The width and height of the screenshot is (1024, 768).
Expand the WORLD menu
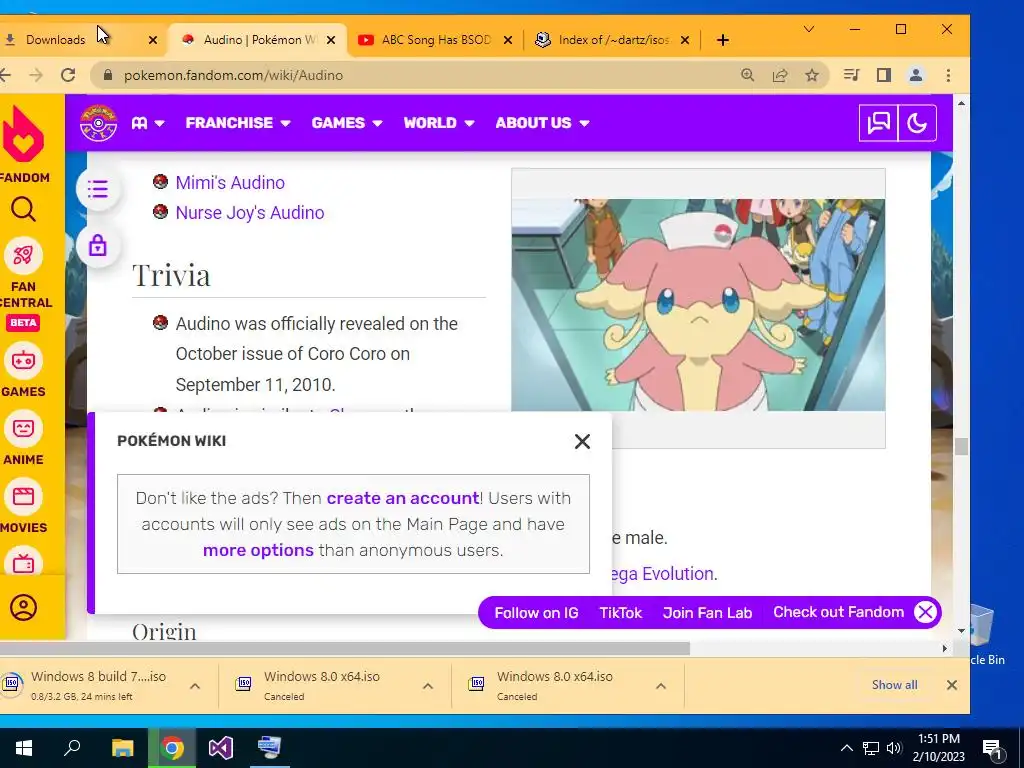[439, 123]
